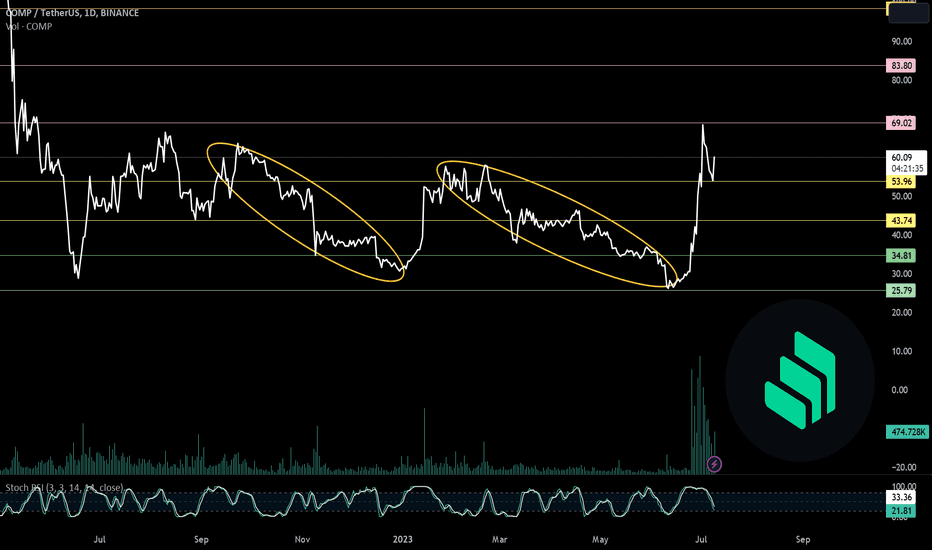Select the horizontal line at 83.80

(443, 65)
